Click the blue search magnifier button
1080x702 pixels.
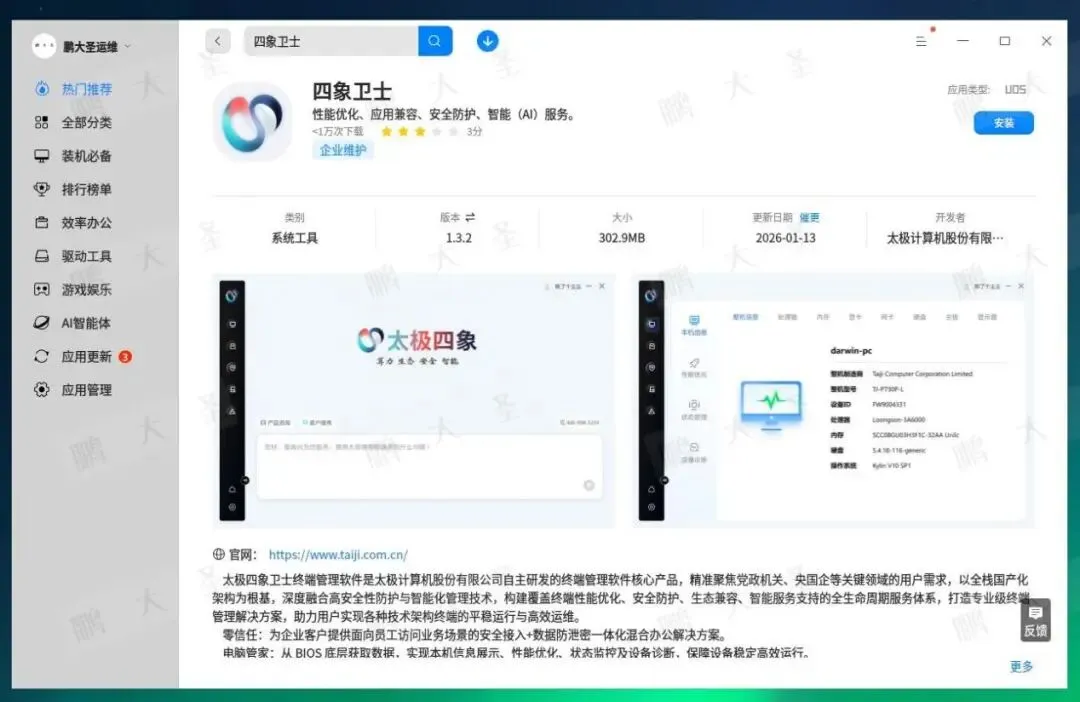click(x=435, y=41)
